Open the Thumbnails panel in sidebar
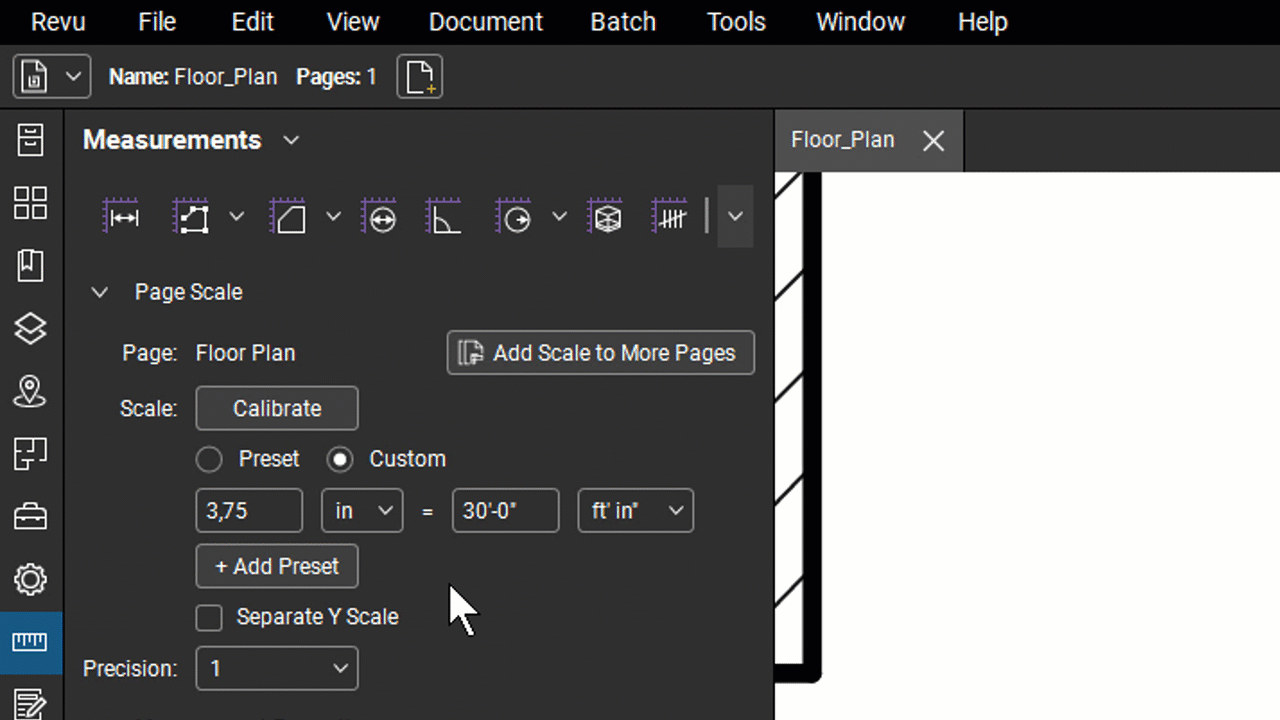Image resolution: width=1280 pixels, height=720 pixels. (30, 203)
